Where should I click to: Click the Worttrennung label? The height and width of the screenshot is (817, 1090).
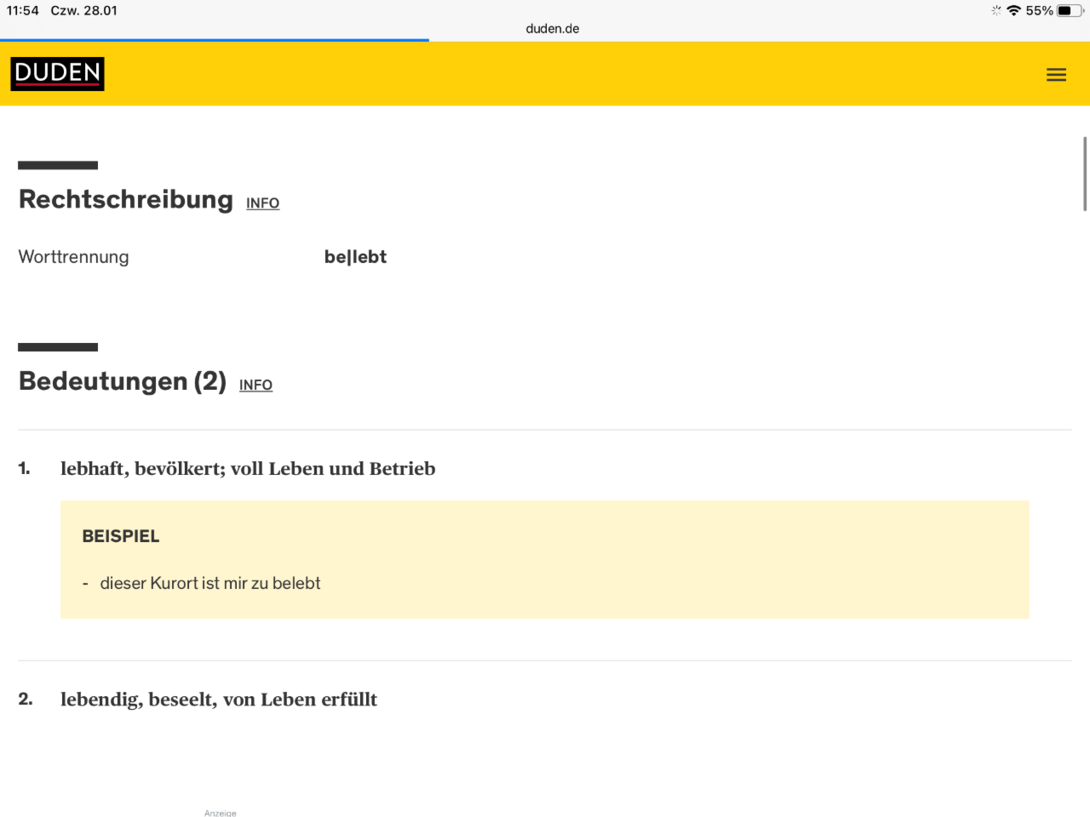[x=74, y=257]
